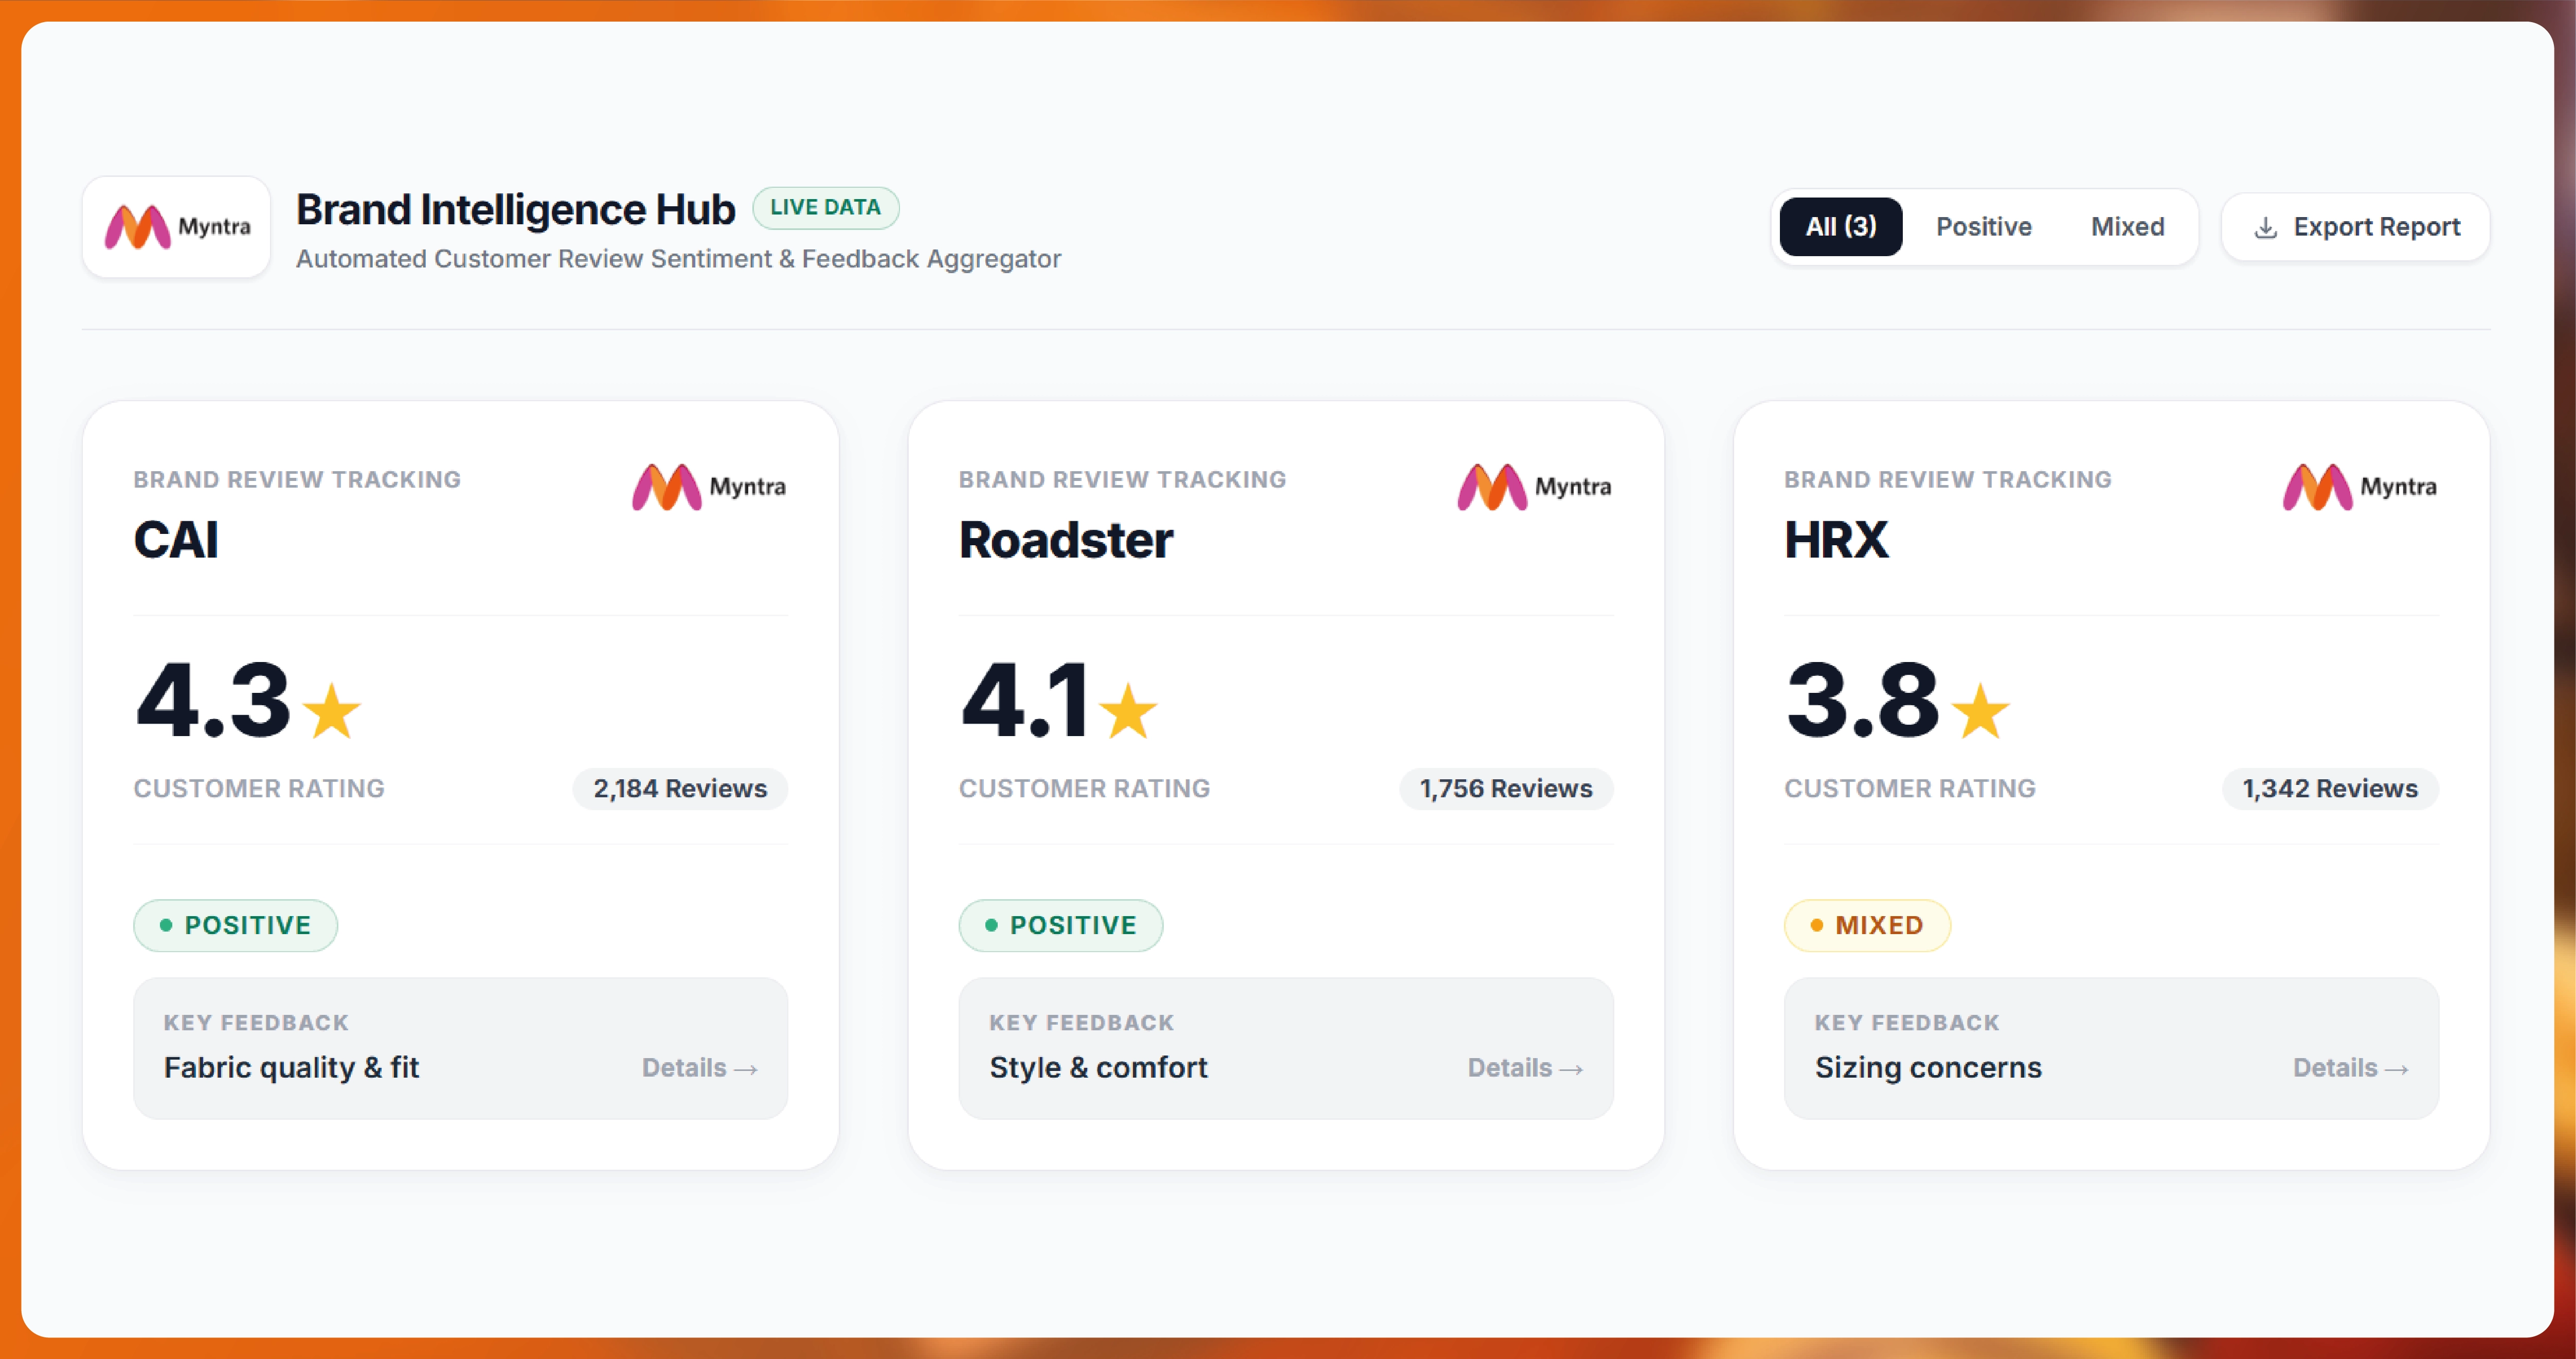The width and height of the screenshot is (2576, 1359).
Task: Click the 1,756 Reviews pill
Action: 1506,789
